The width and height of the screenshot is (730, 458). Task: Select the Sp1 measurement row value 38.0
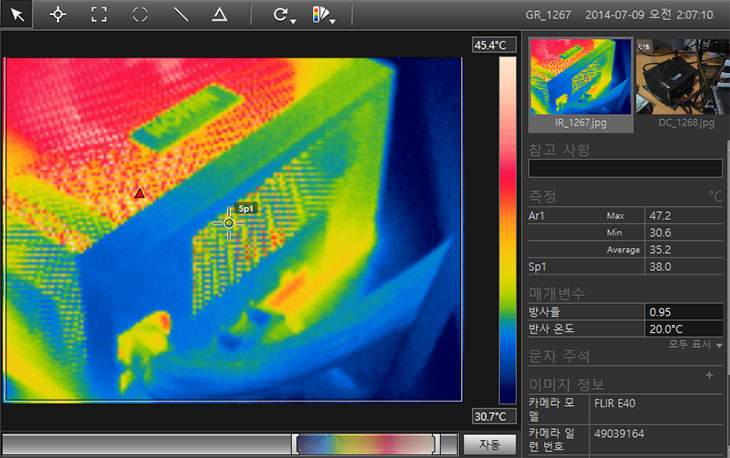tap(660, 267)
